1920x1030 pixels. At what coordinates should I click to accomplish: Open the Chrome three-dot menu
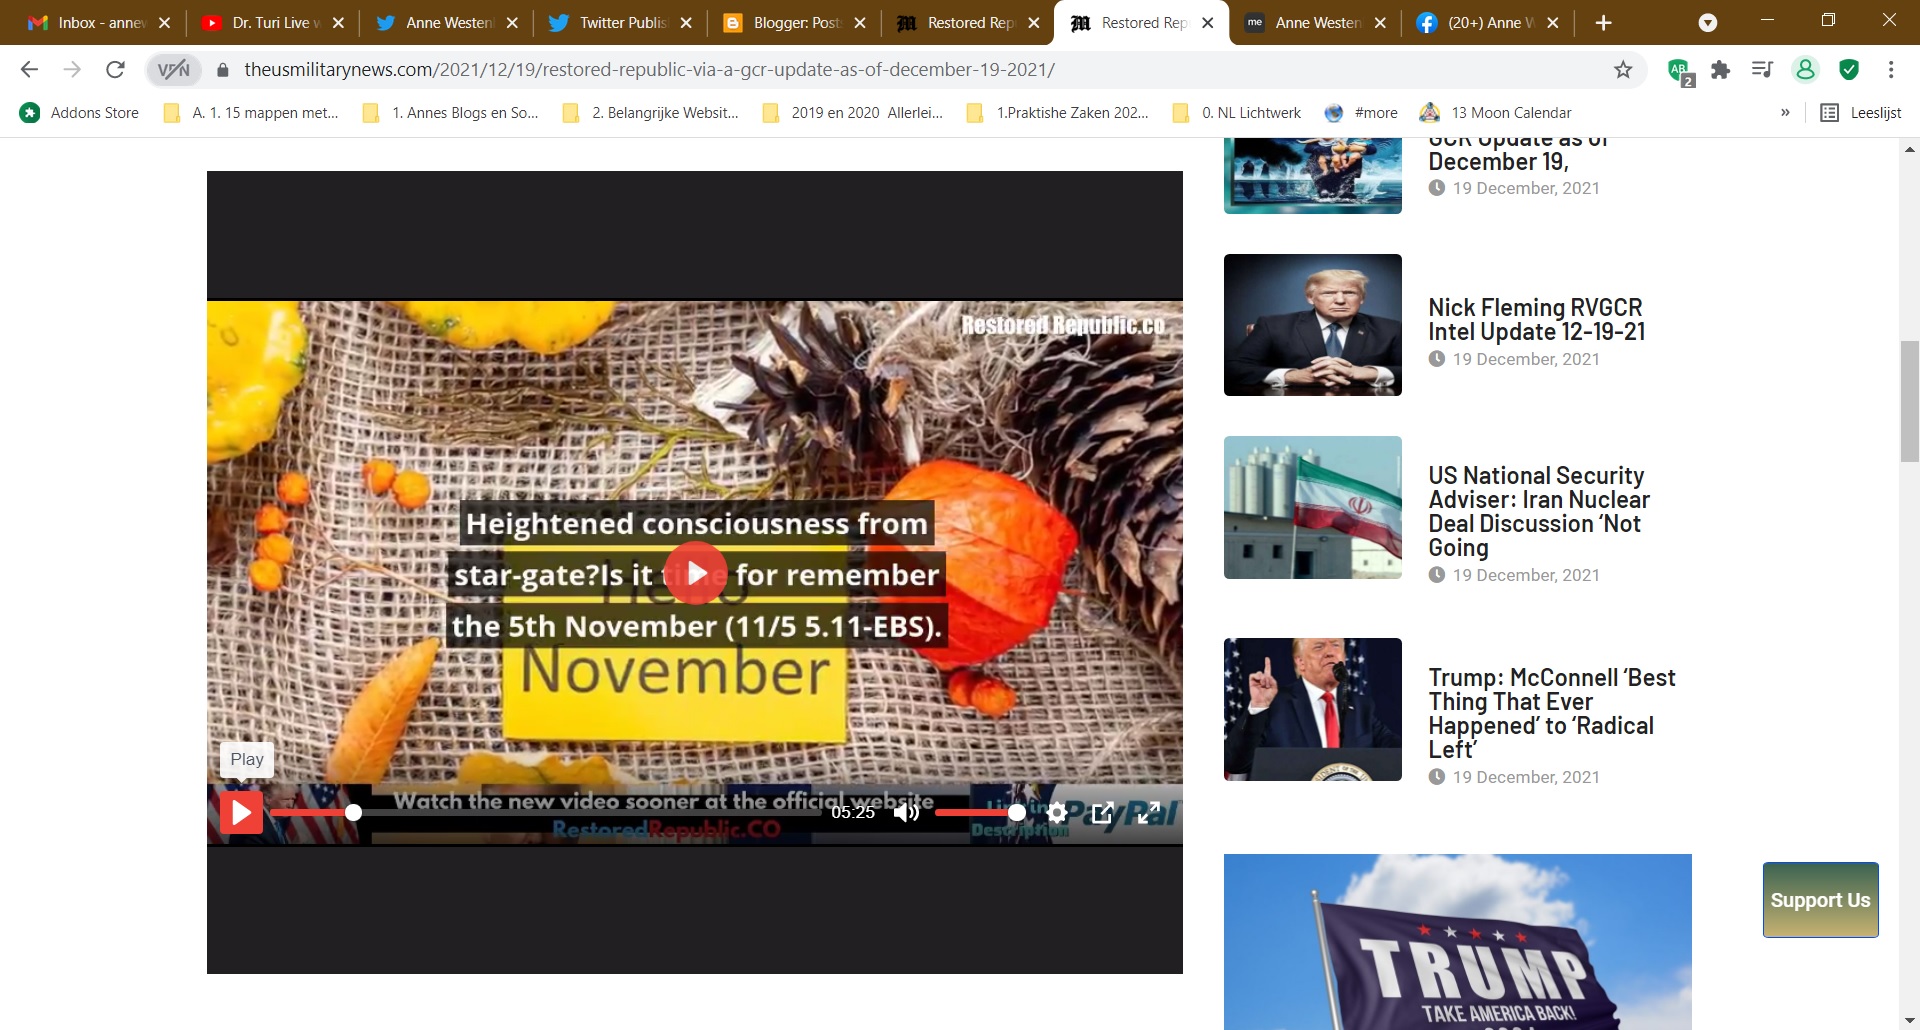(x=1891, y=70)
